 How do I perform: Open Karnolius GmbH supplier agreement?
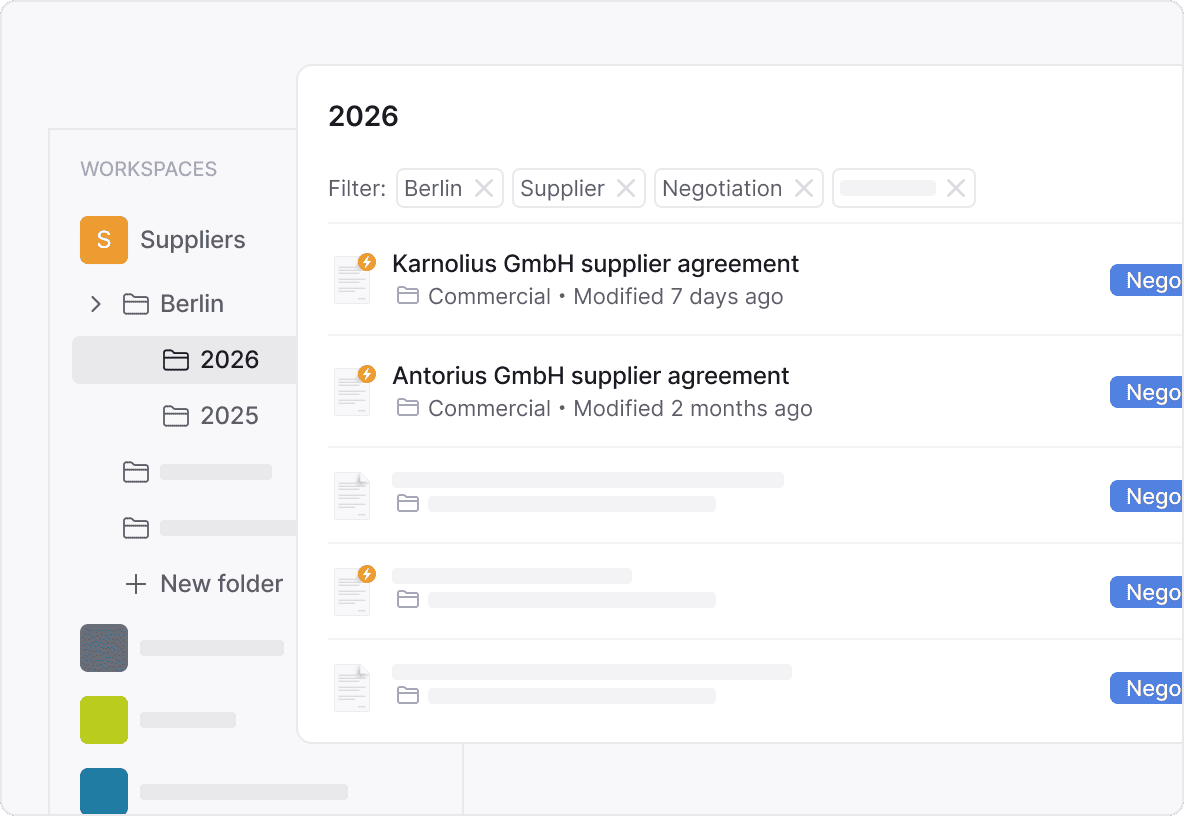[x=595, y=264]
